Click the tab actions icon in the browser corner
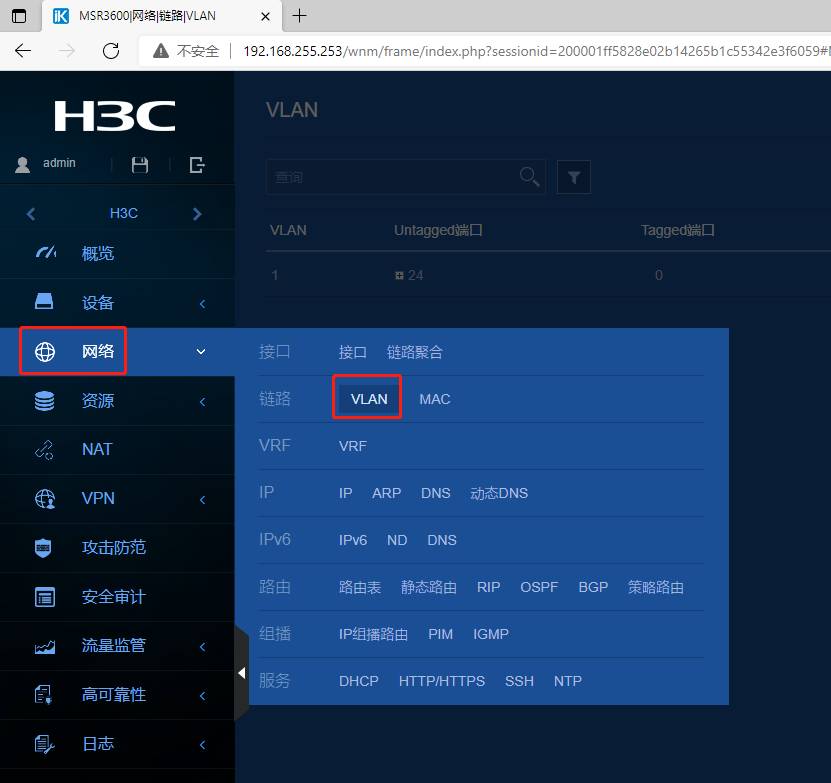831x783 pixels. pos(19,16)
